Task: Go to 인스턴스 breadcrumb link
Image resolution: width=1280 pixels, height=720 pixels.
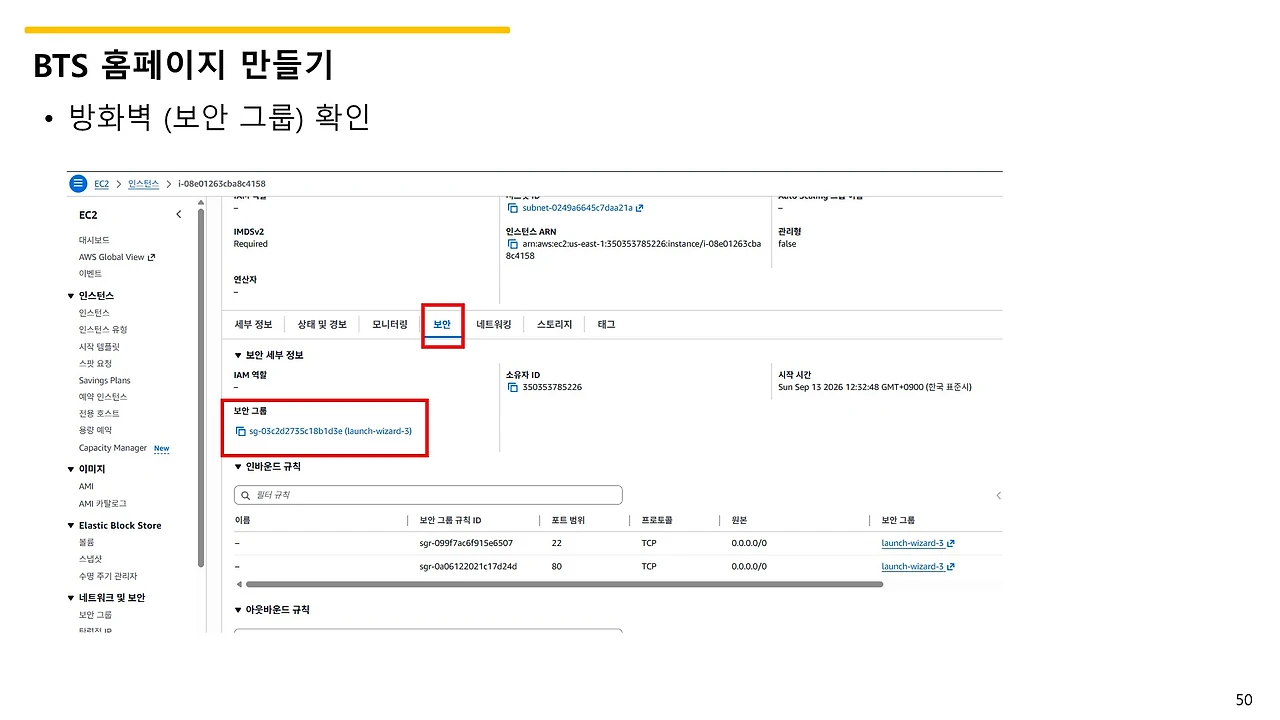Action: [143, 183]
